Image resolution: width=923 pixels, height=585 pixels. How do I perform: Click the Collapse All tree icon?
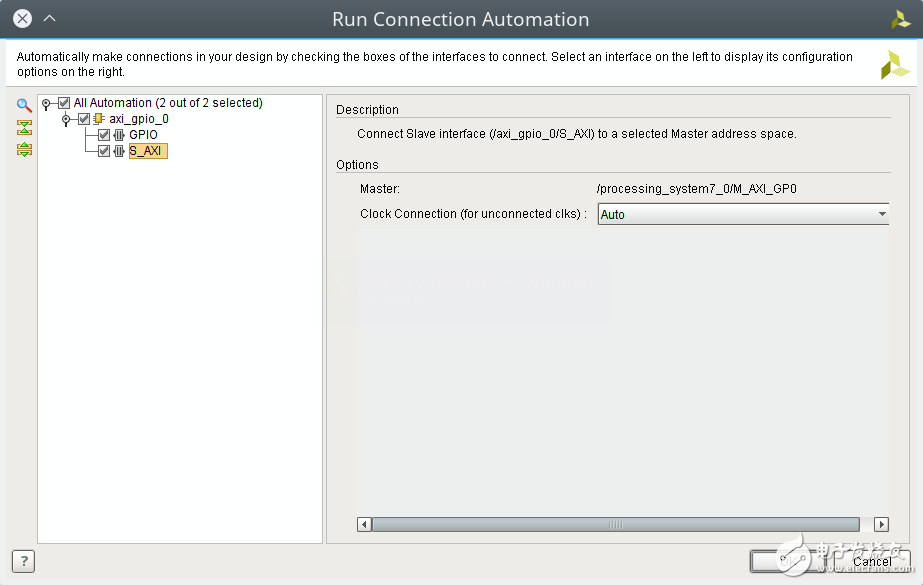(24, 127)
